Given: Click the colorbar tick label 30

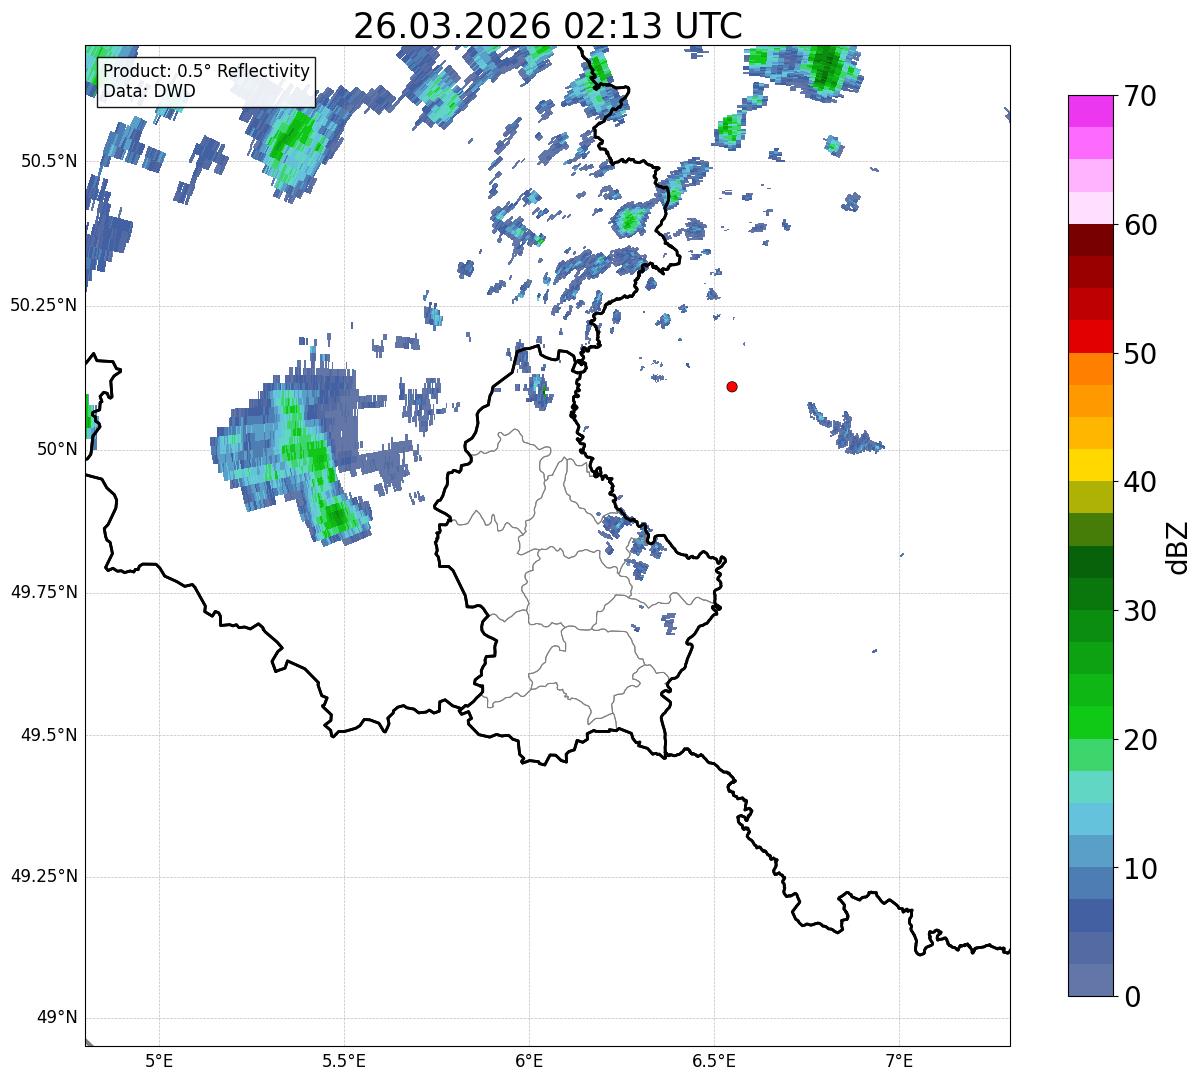Looking at the screenshot, I should tap(1140, 611).
